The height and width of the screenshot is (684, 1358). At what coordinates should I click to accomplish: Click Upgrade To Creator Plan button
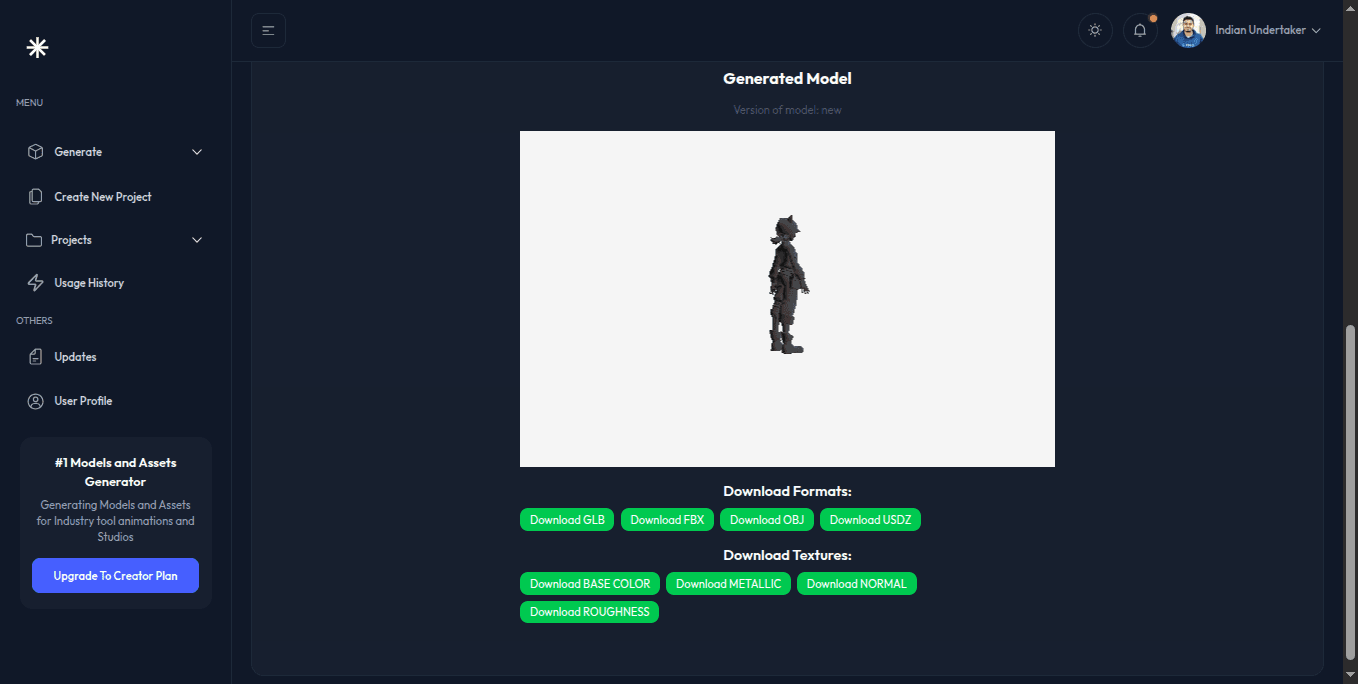pyautogui.click(x=115, y=576)
